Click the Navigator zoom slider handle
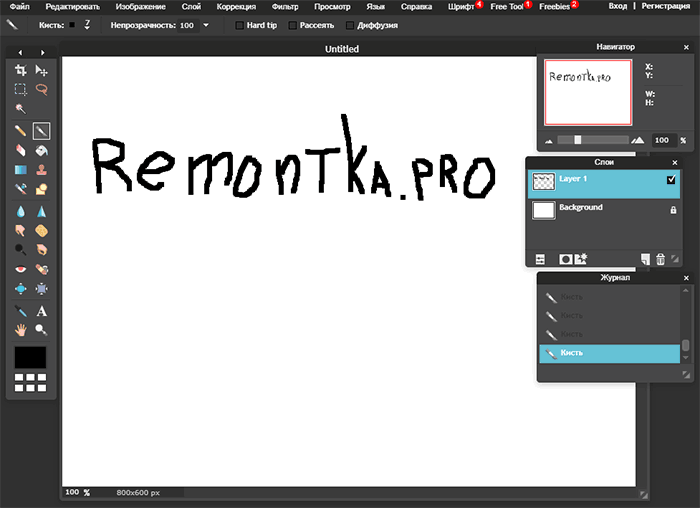The height and width of the screenshot is (508, 700). pos(578,140)
